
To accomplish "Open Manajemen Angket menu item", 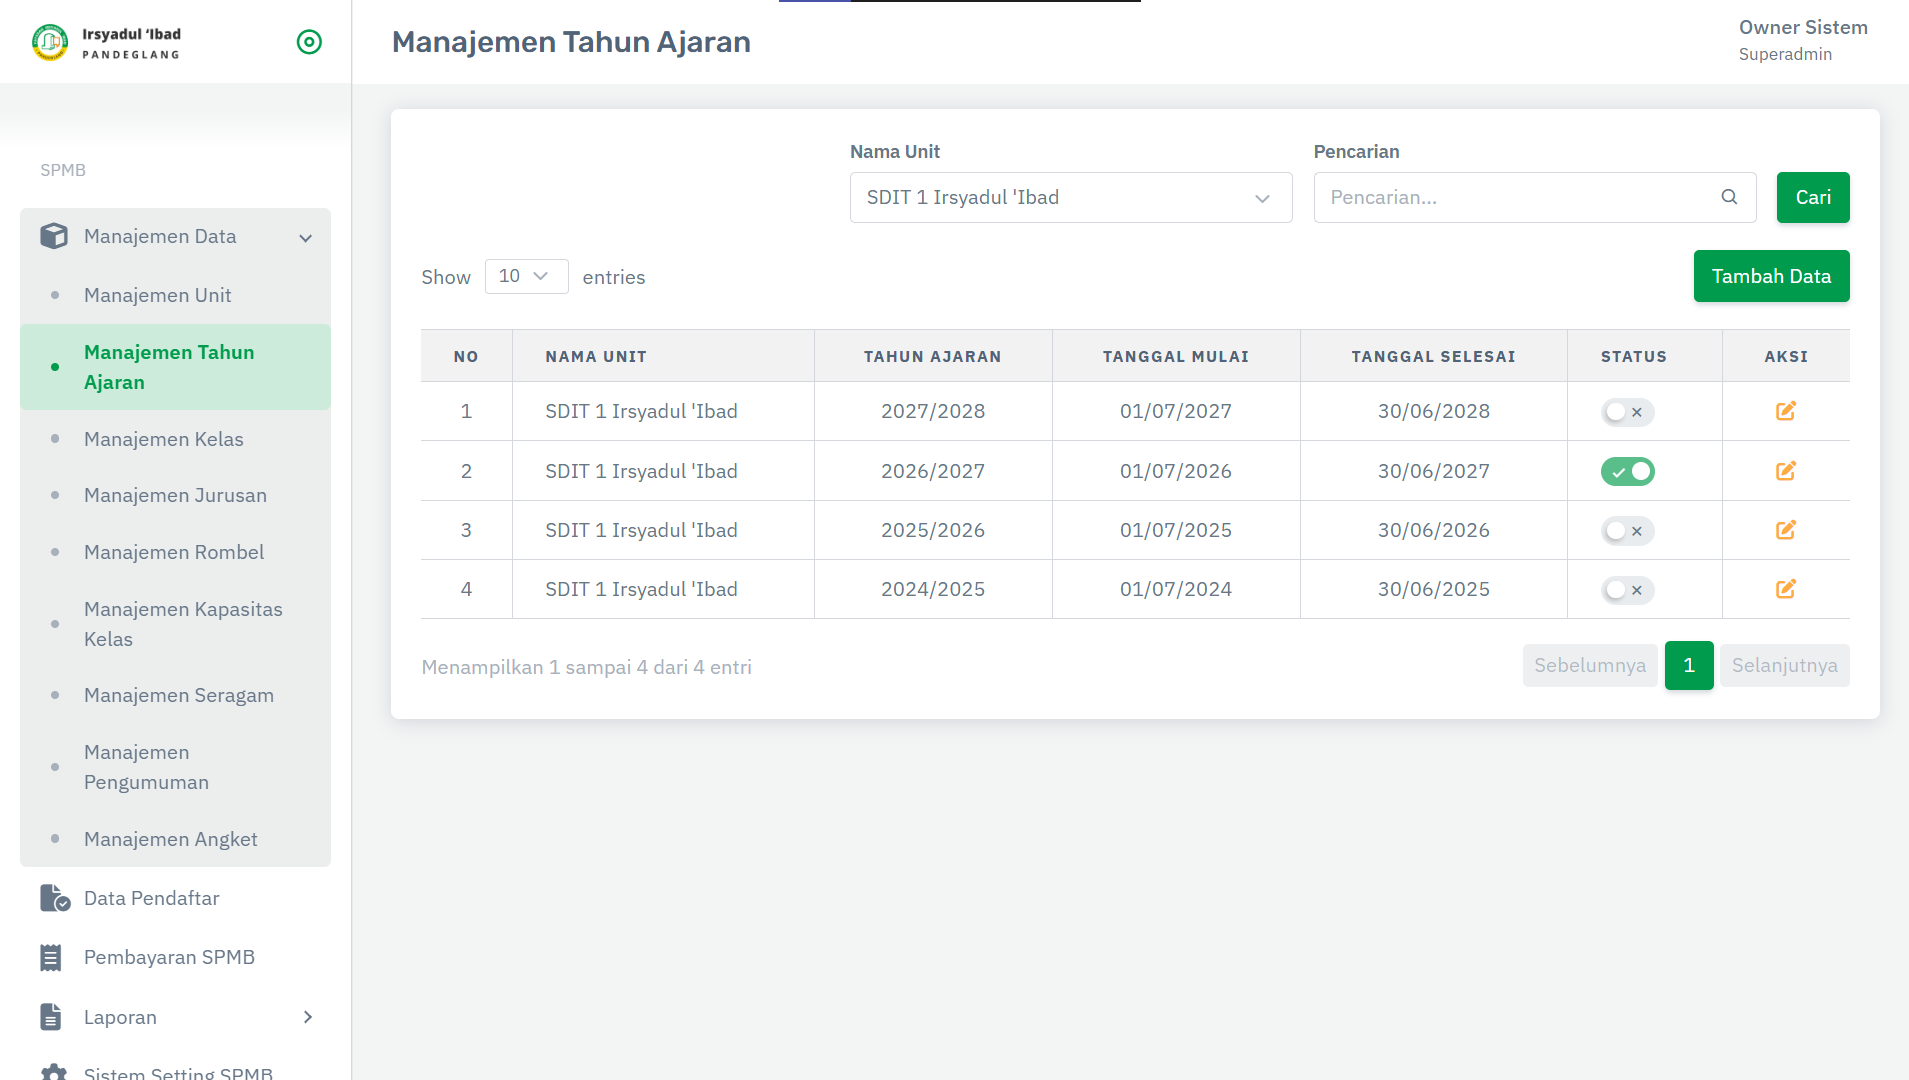I will point(175,839).
